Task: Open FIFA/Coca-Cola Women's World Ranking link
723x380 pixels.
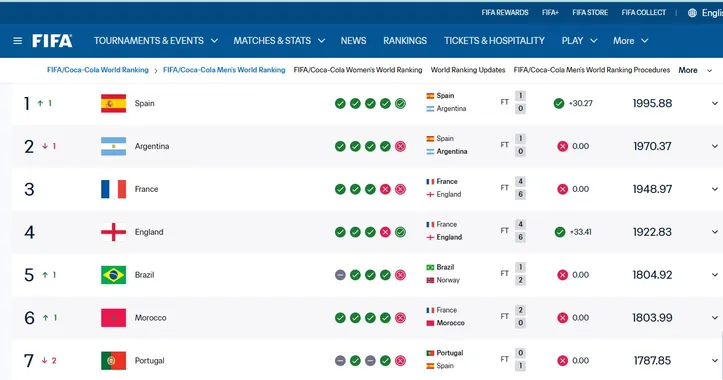Action: [358, 70]
